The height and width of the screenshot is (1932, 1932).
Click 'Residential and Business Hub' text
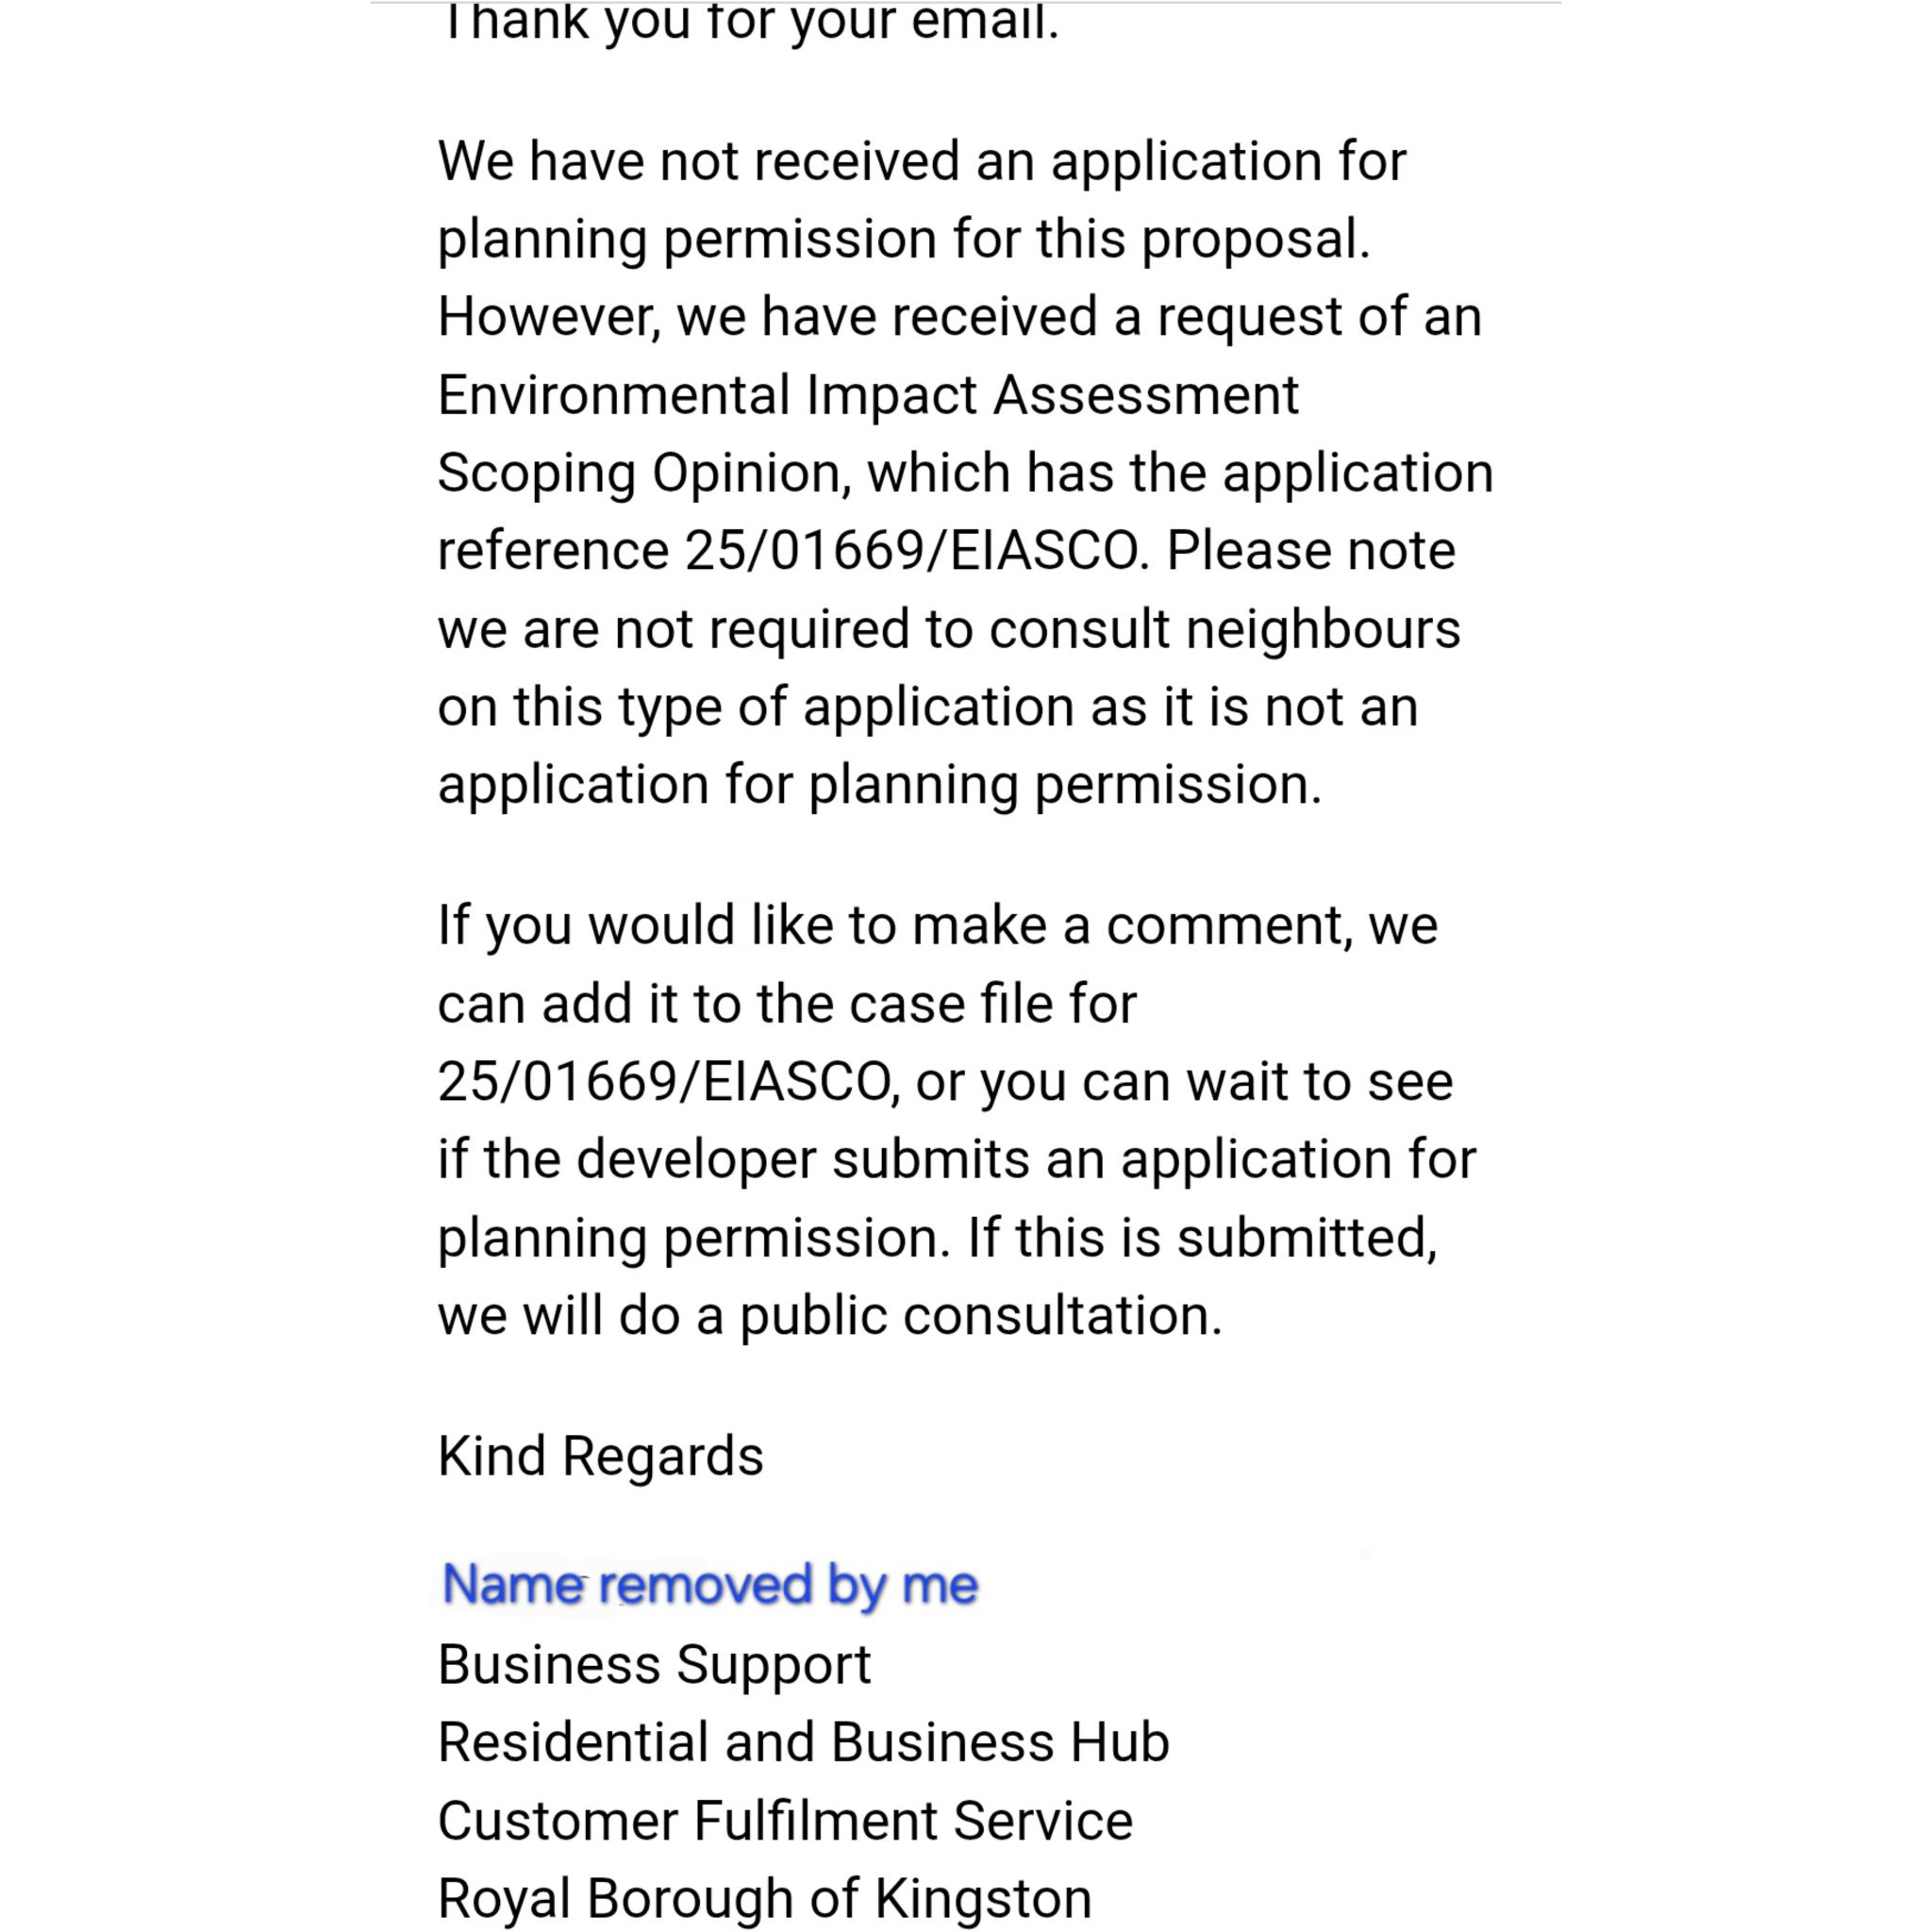[803, 1742]
